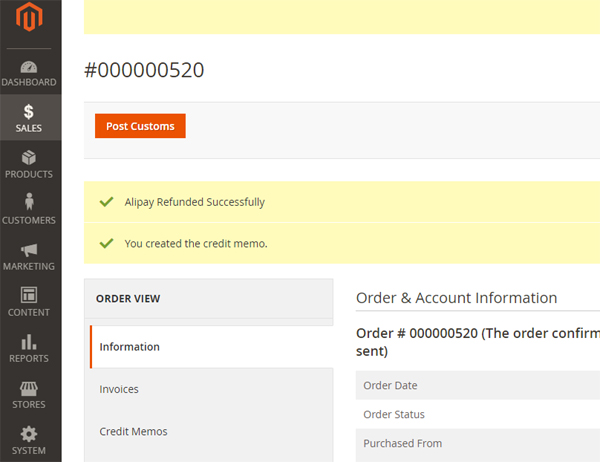Select the Order Date row

pyautogui.click(x=391, y=385)
